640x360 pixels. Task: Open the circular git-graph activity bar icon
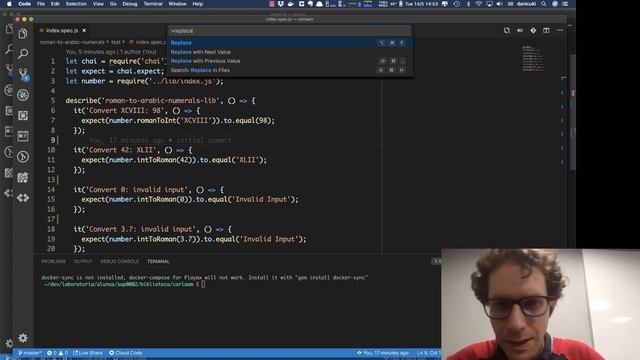pyautogui.click(x=23, y=157)
